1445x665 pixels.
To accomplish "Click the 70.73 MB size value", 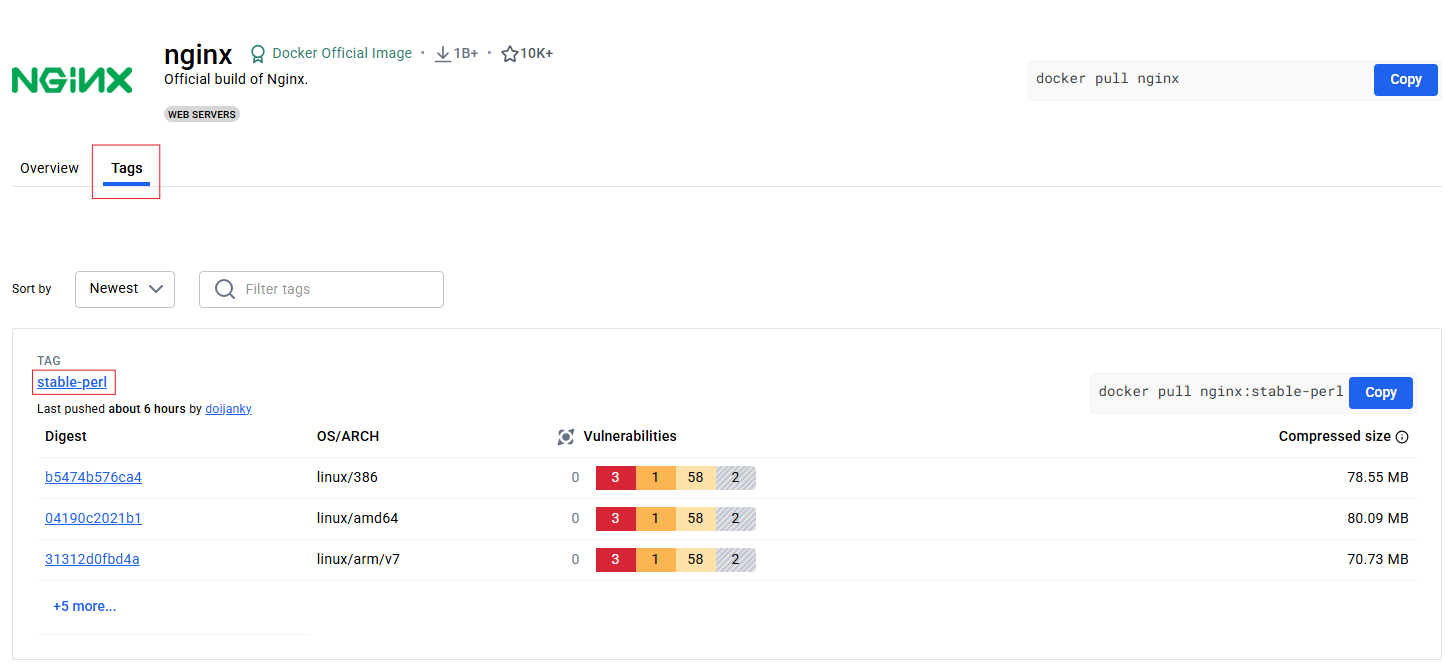I will tap(1377, 560).
